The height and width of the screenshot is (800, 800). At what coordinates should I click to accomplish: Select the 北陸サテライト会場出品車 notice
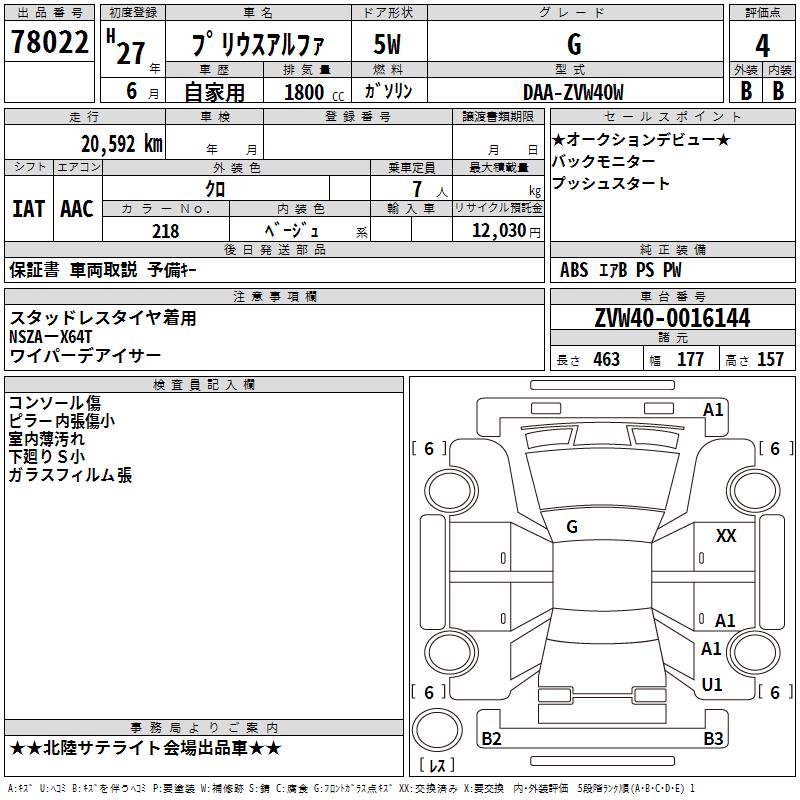point(145,748)
